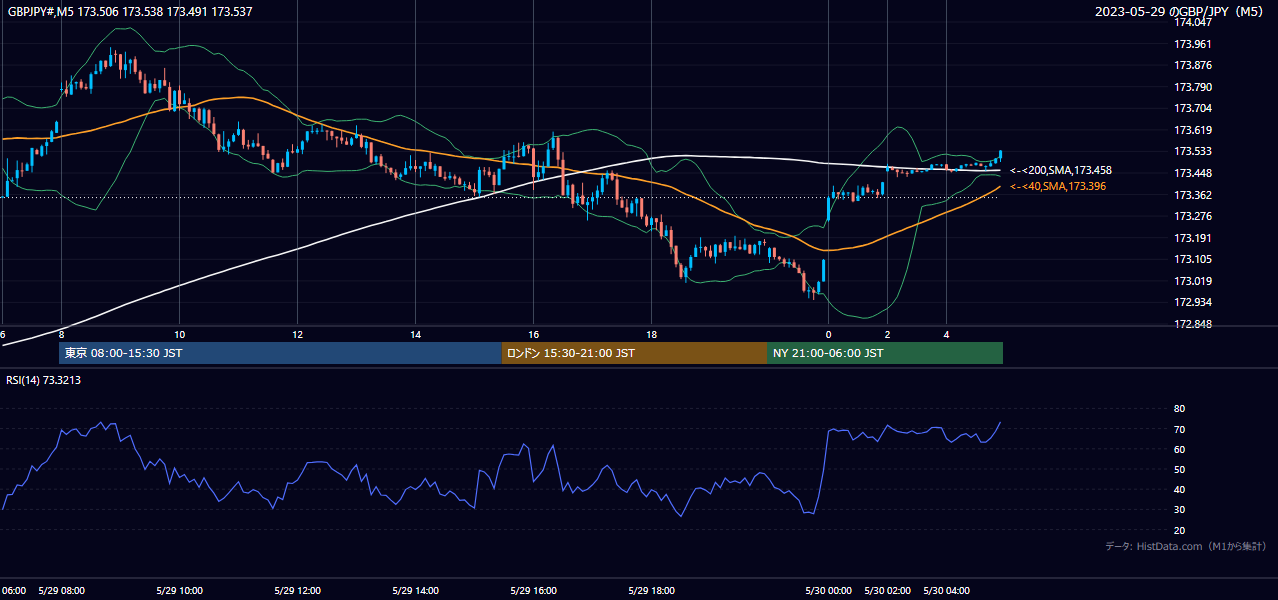Click price axis label 173.790

tap(1193, 87)
